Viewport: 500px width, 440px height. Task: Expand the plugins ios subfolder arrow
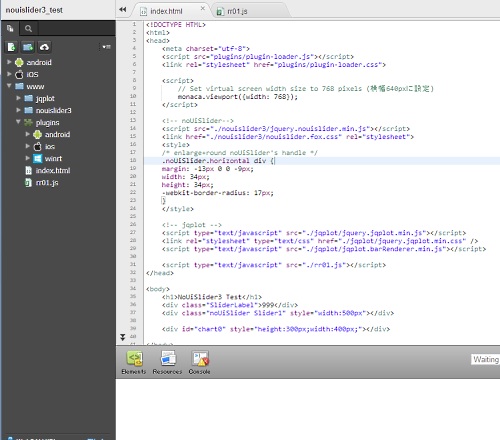coord(28,146)
